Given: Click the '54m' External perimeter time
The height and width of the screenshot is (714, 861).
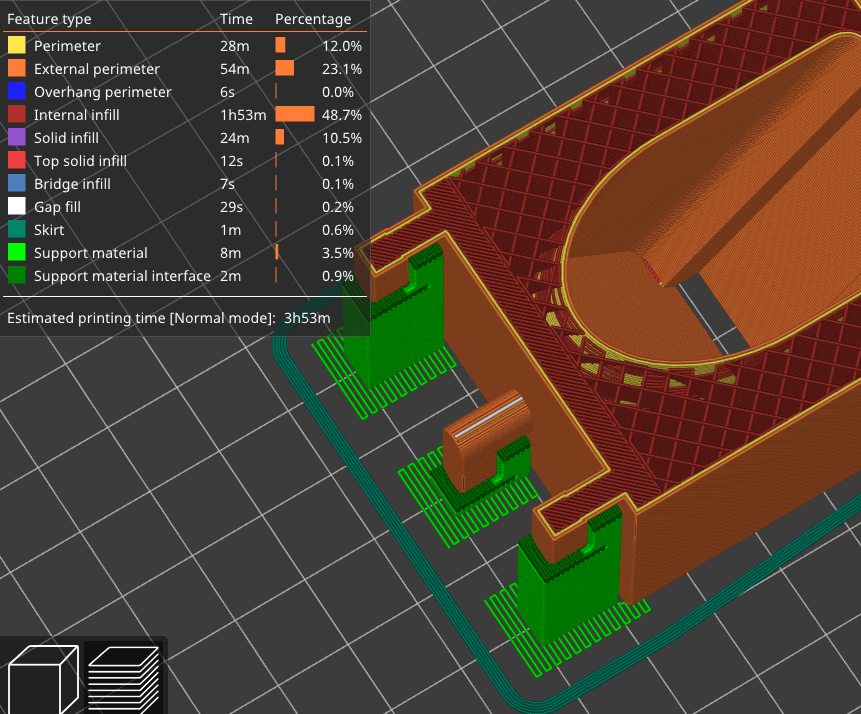Looking at the screenshot, I should [234, 69].
